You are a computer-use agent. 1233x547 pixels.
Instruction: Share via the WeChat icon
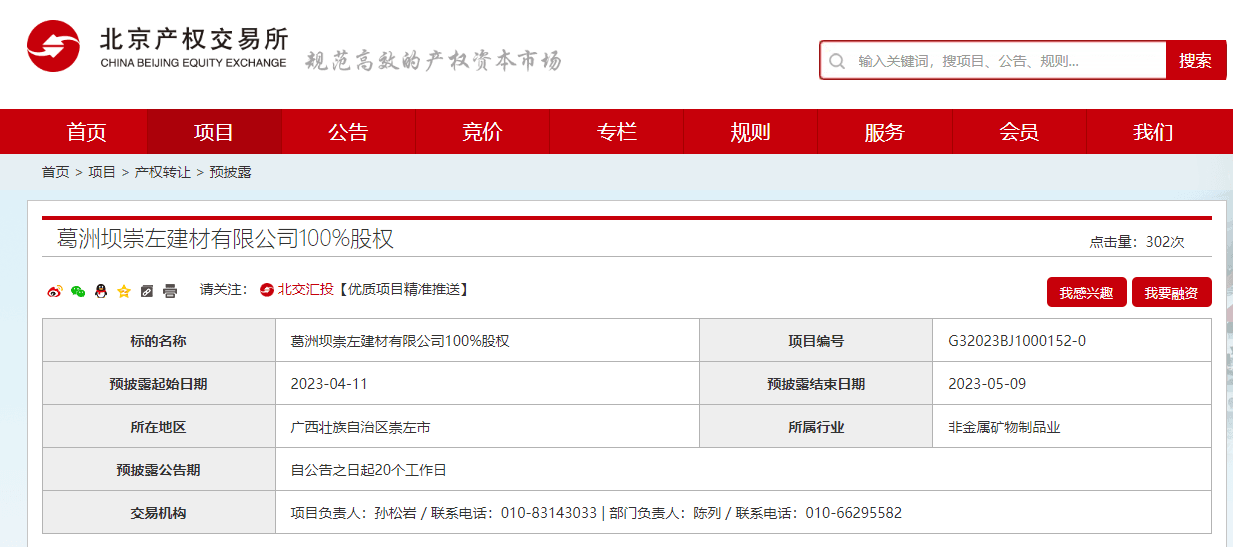click(78, 291)
